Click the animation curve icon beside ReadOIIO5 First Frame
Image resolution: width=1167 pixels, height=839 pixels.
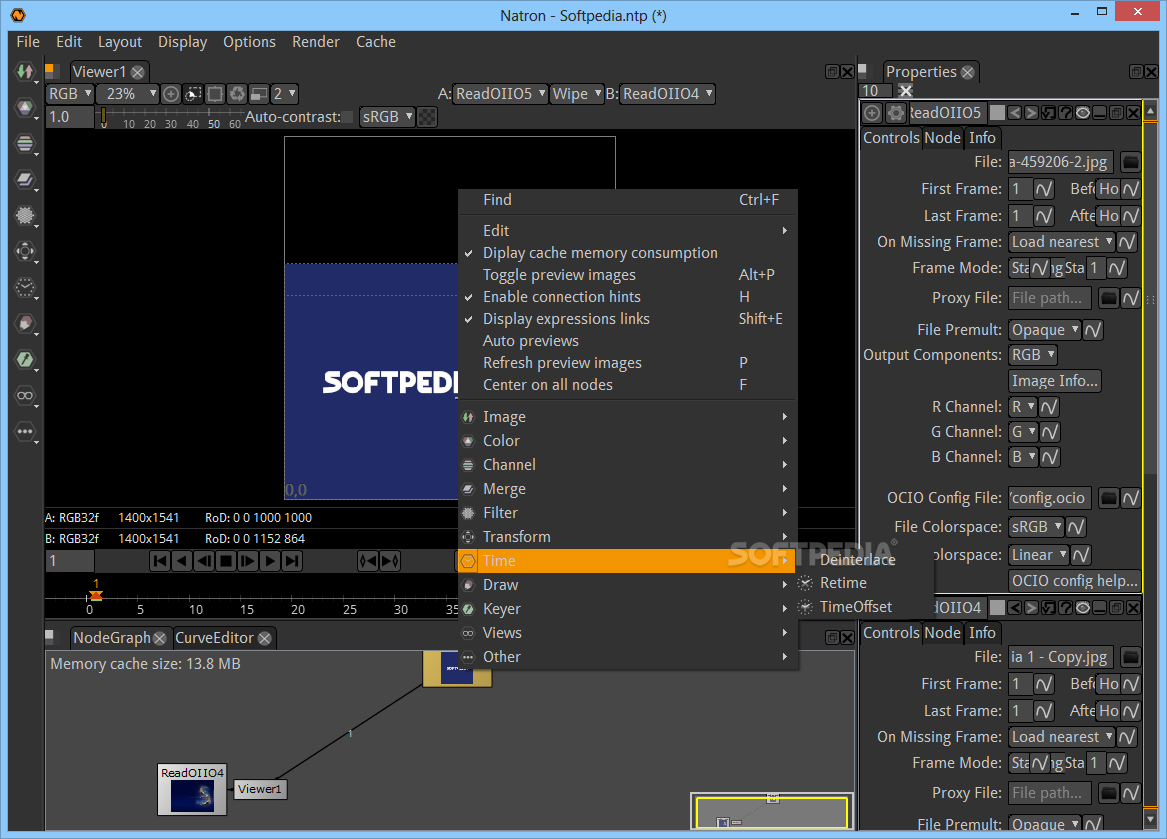[x=1043, y=189]
